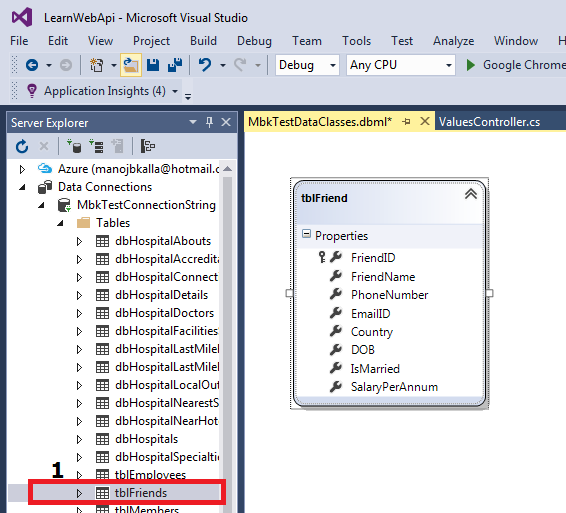The height and width of the screenshot is (513, 566).
Task: Open Server Explorer window options dropdown
Action: point(193,122)
